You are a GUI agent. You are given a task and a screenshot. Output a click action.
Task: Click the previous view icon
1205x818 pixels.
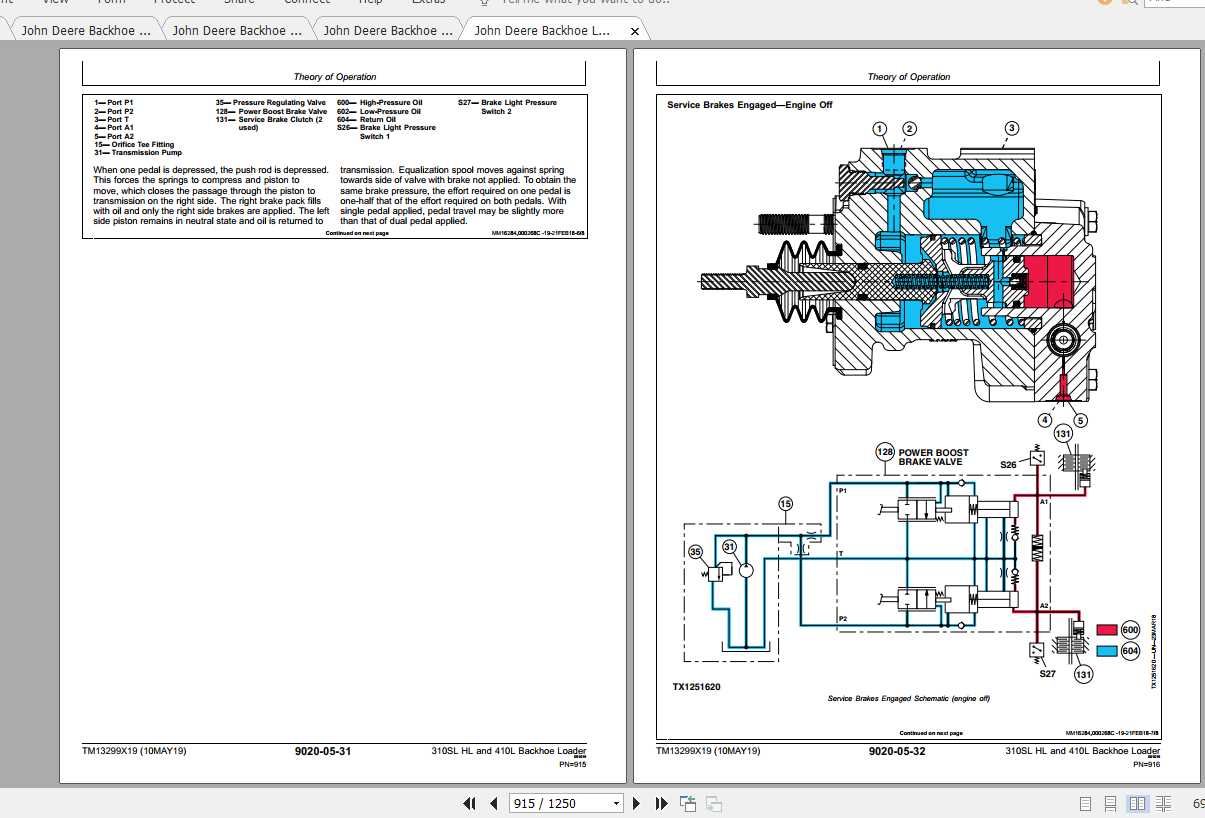tap(688, 803)
